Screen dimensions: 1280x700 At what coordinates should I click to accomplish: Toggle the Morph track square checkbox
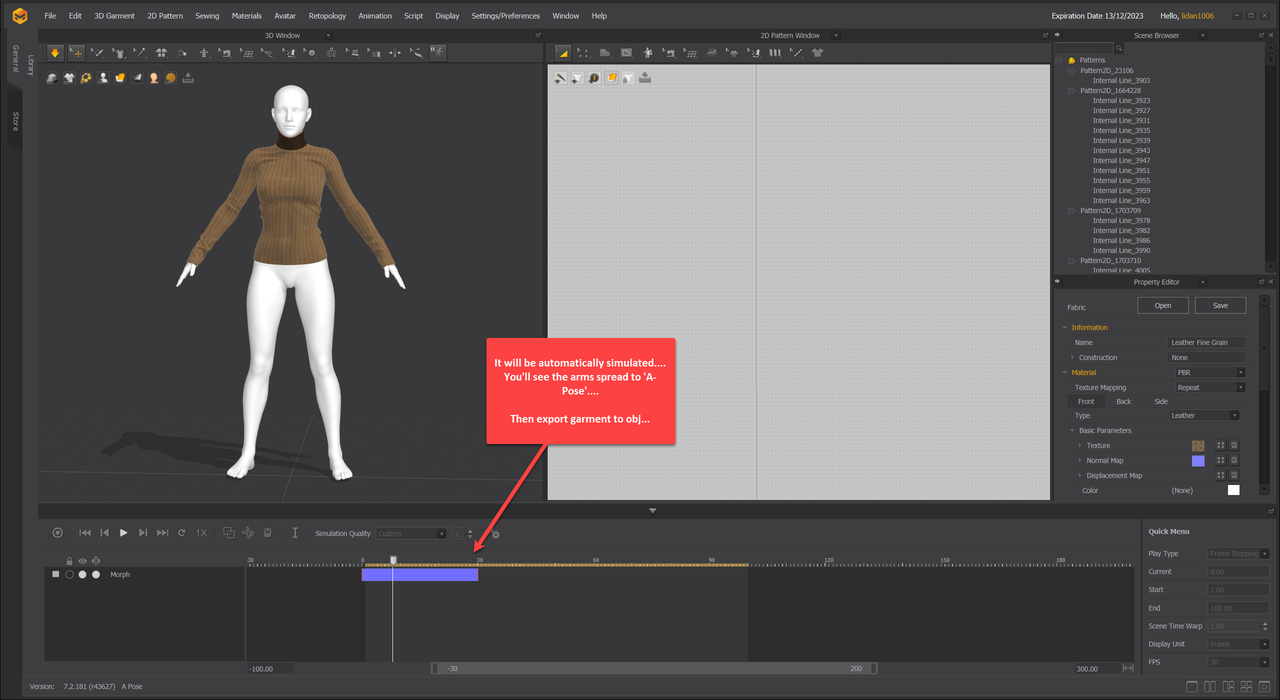[56, 574]
